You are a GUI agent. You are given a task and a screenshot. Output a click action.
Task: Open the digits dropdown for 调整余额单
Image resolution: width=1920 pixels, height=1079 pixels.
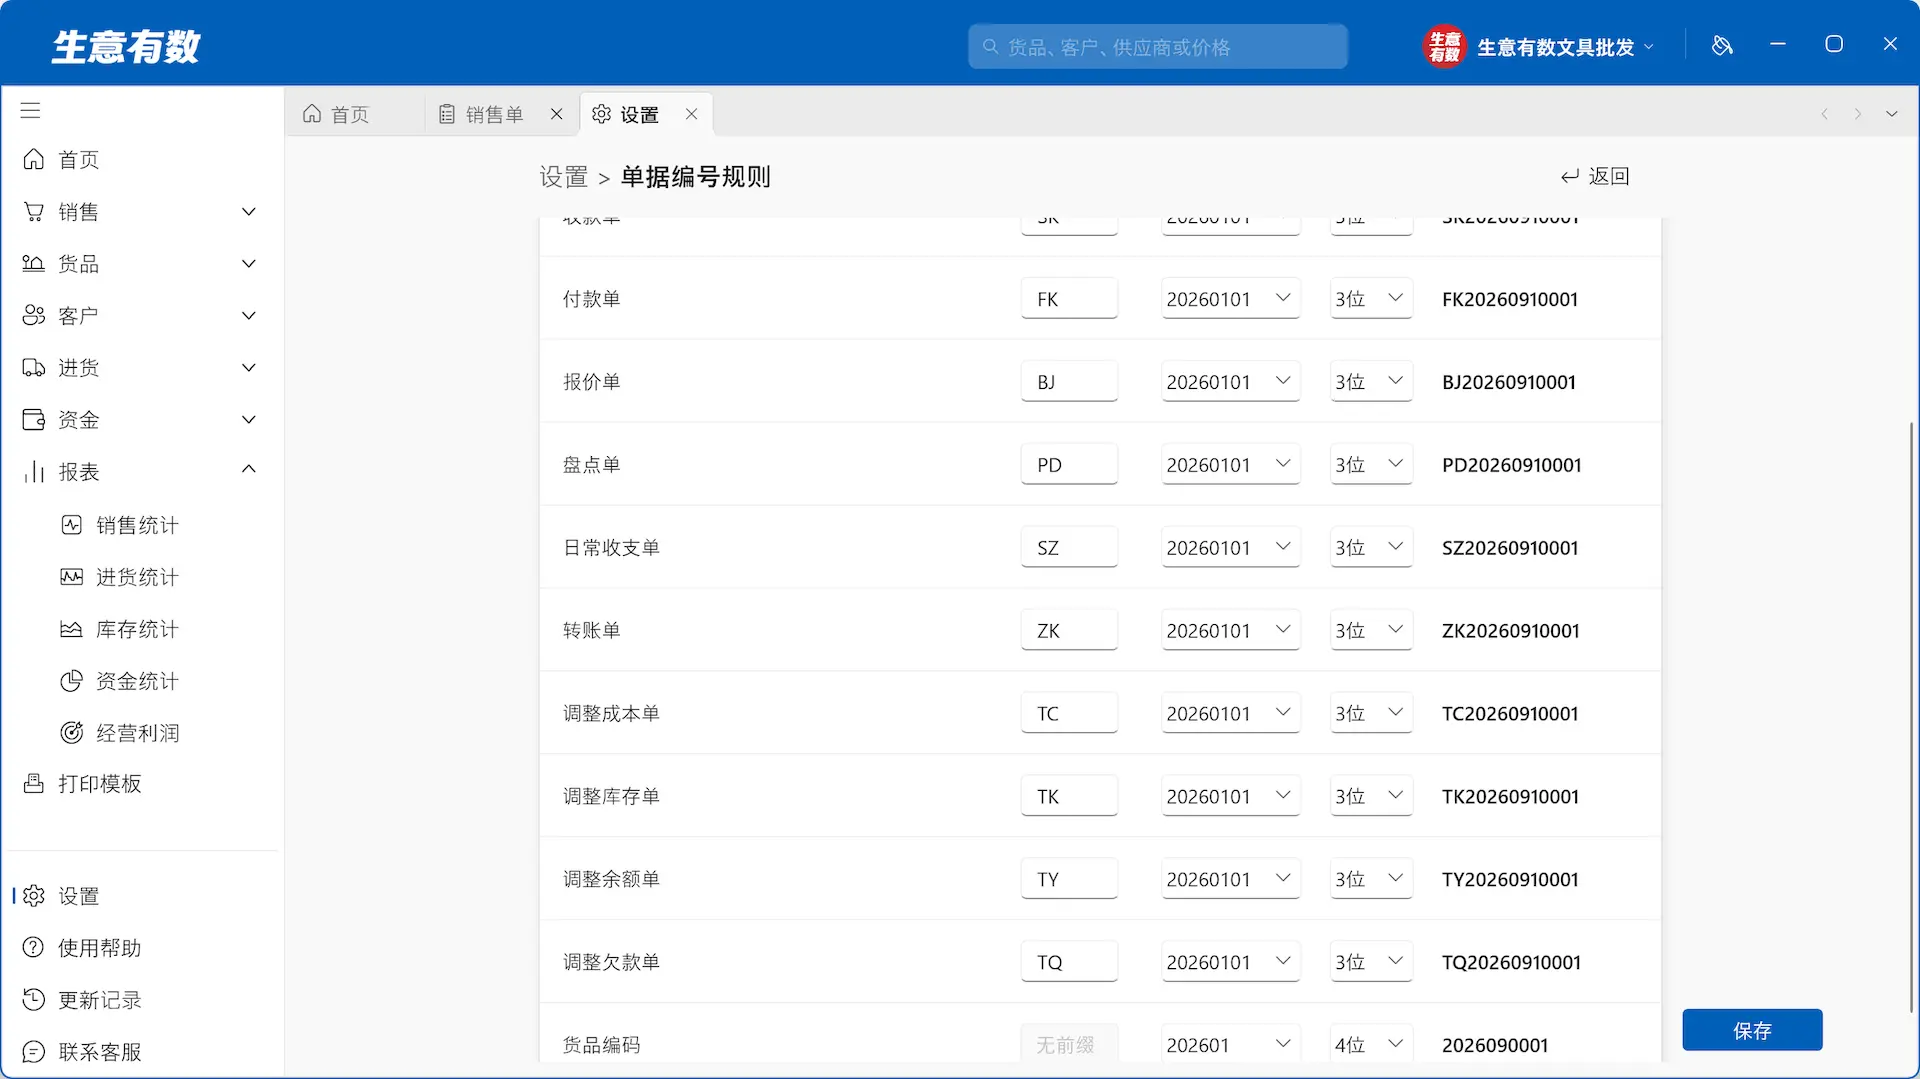coord(1371,880)
